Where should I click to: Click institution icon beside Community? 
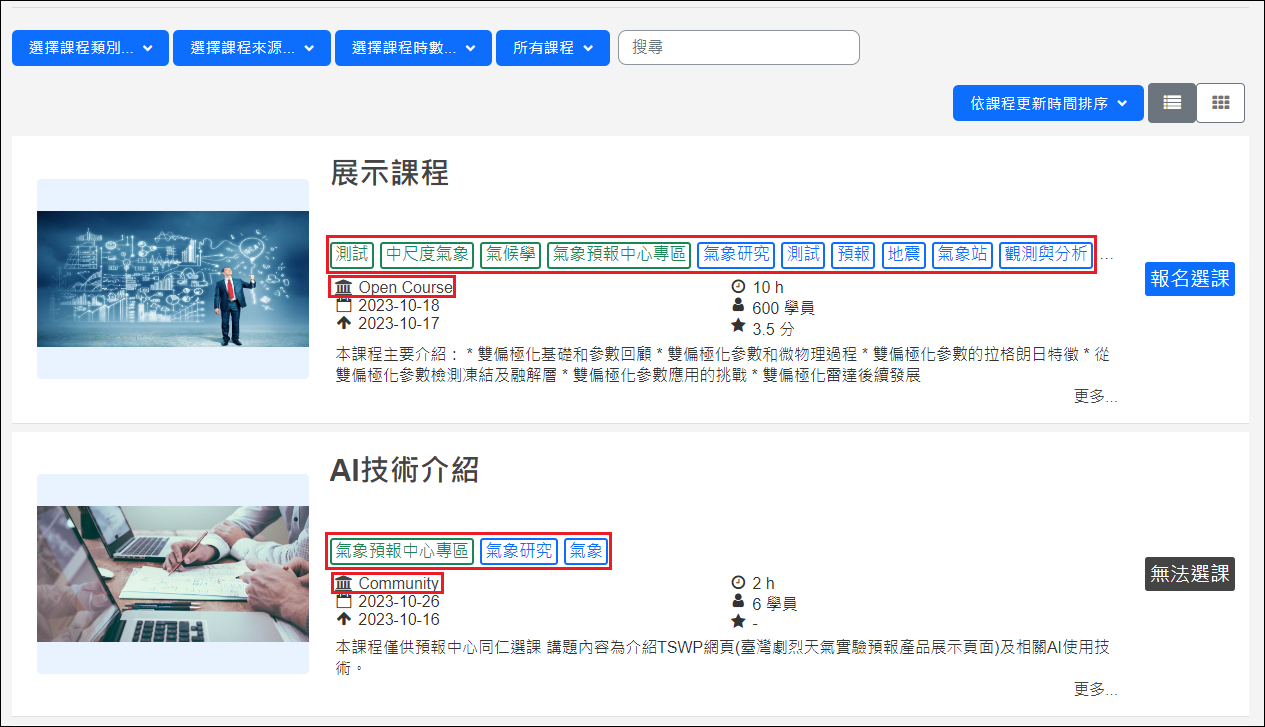coord(344,583)
